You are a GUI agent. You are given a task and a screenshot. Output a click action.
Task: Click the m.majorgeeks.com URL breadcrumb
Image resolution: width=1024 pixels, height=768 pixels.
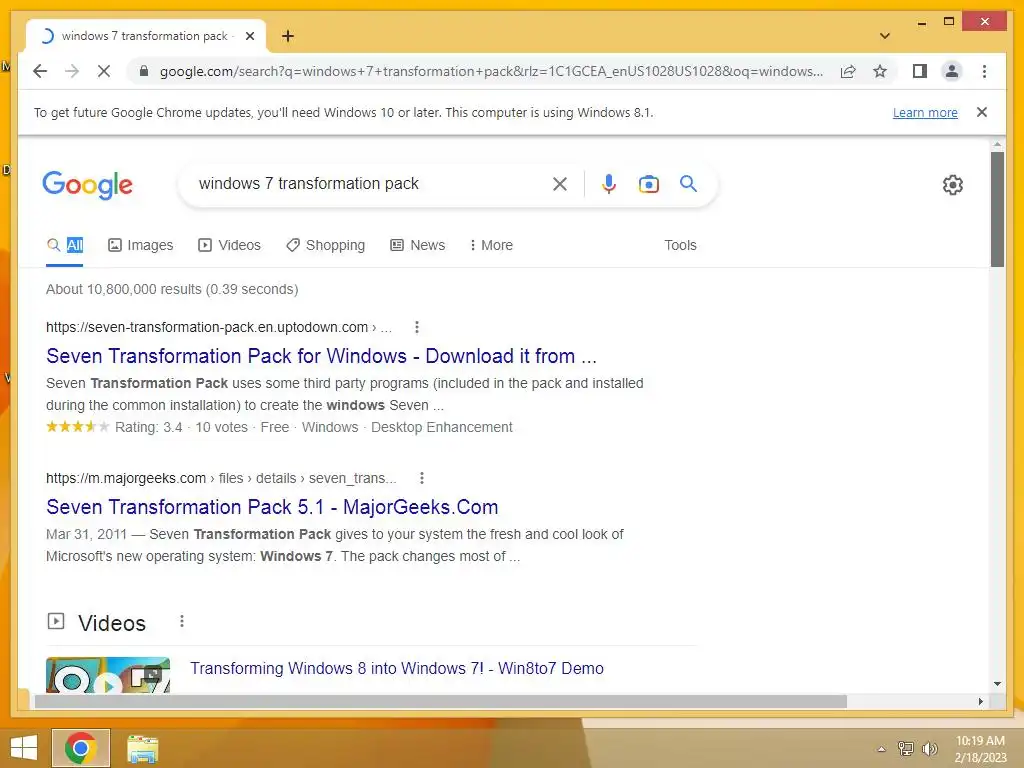[221, 478]
